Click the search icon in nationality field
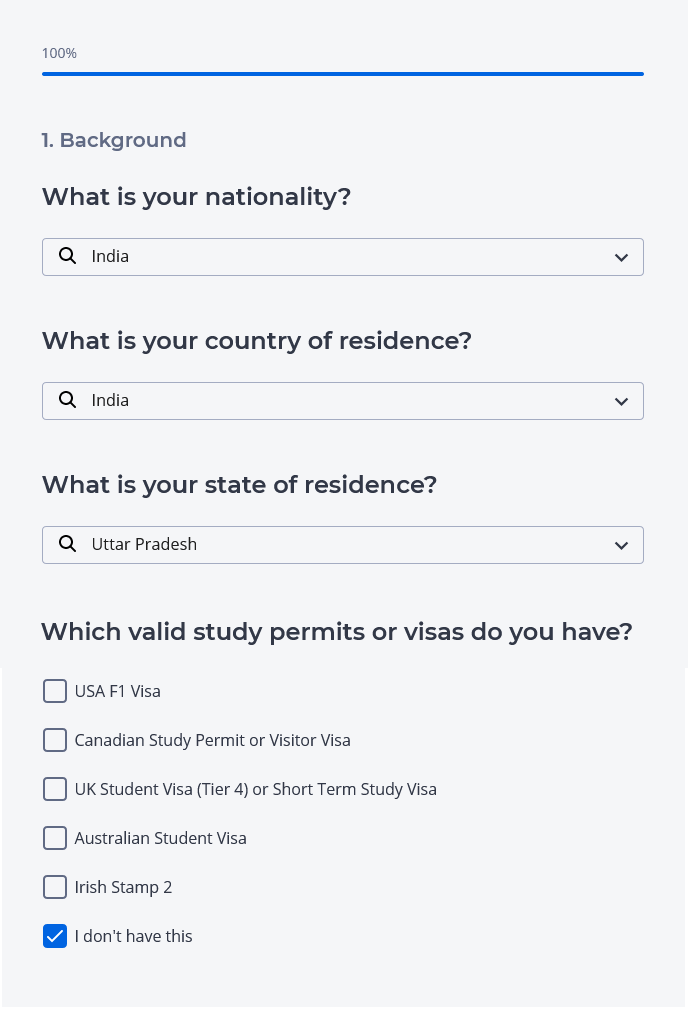Viewport: 688px width, 1009px height. pos(68,256)
